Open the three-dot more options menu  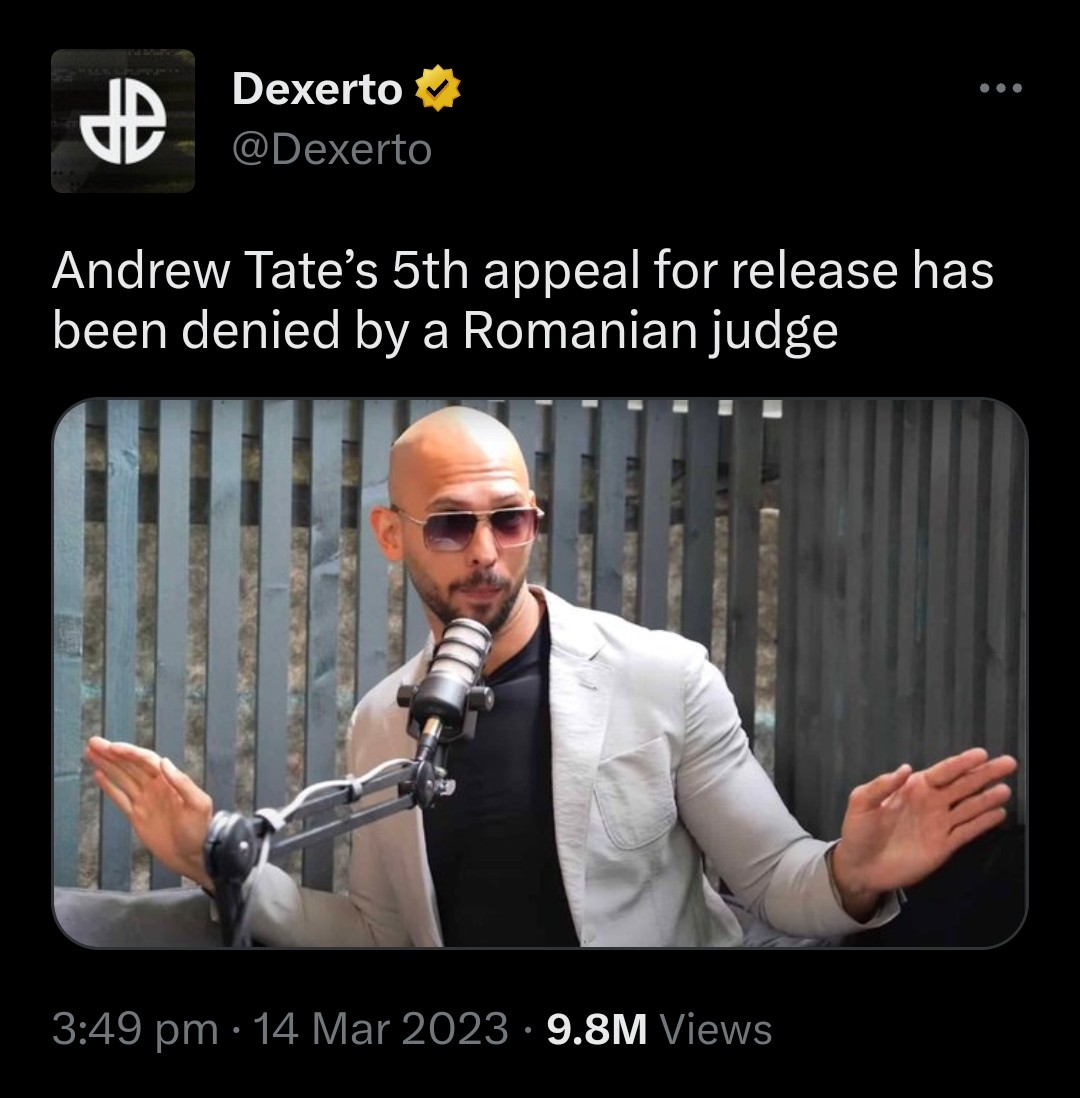point(1001,88)
